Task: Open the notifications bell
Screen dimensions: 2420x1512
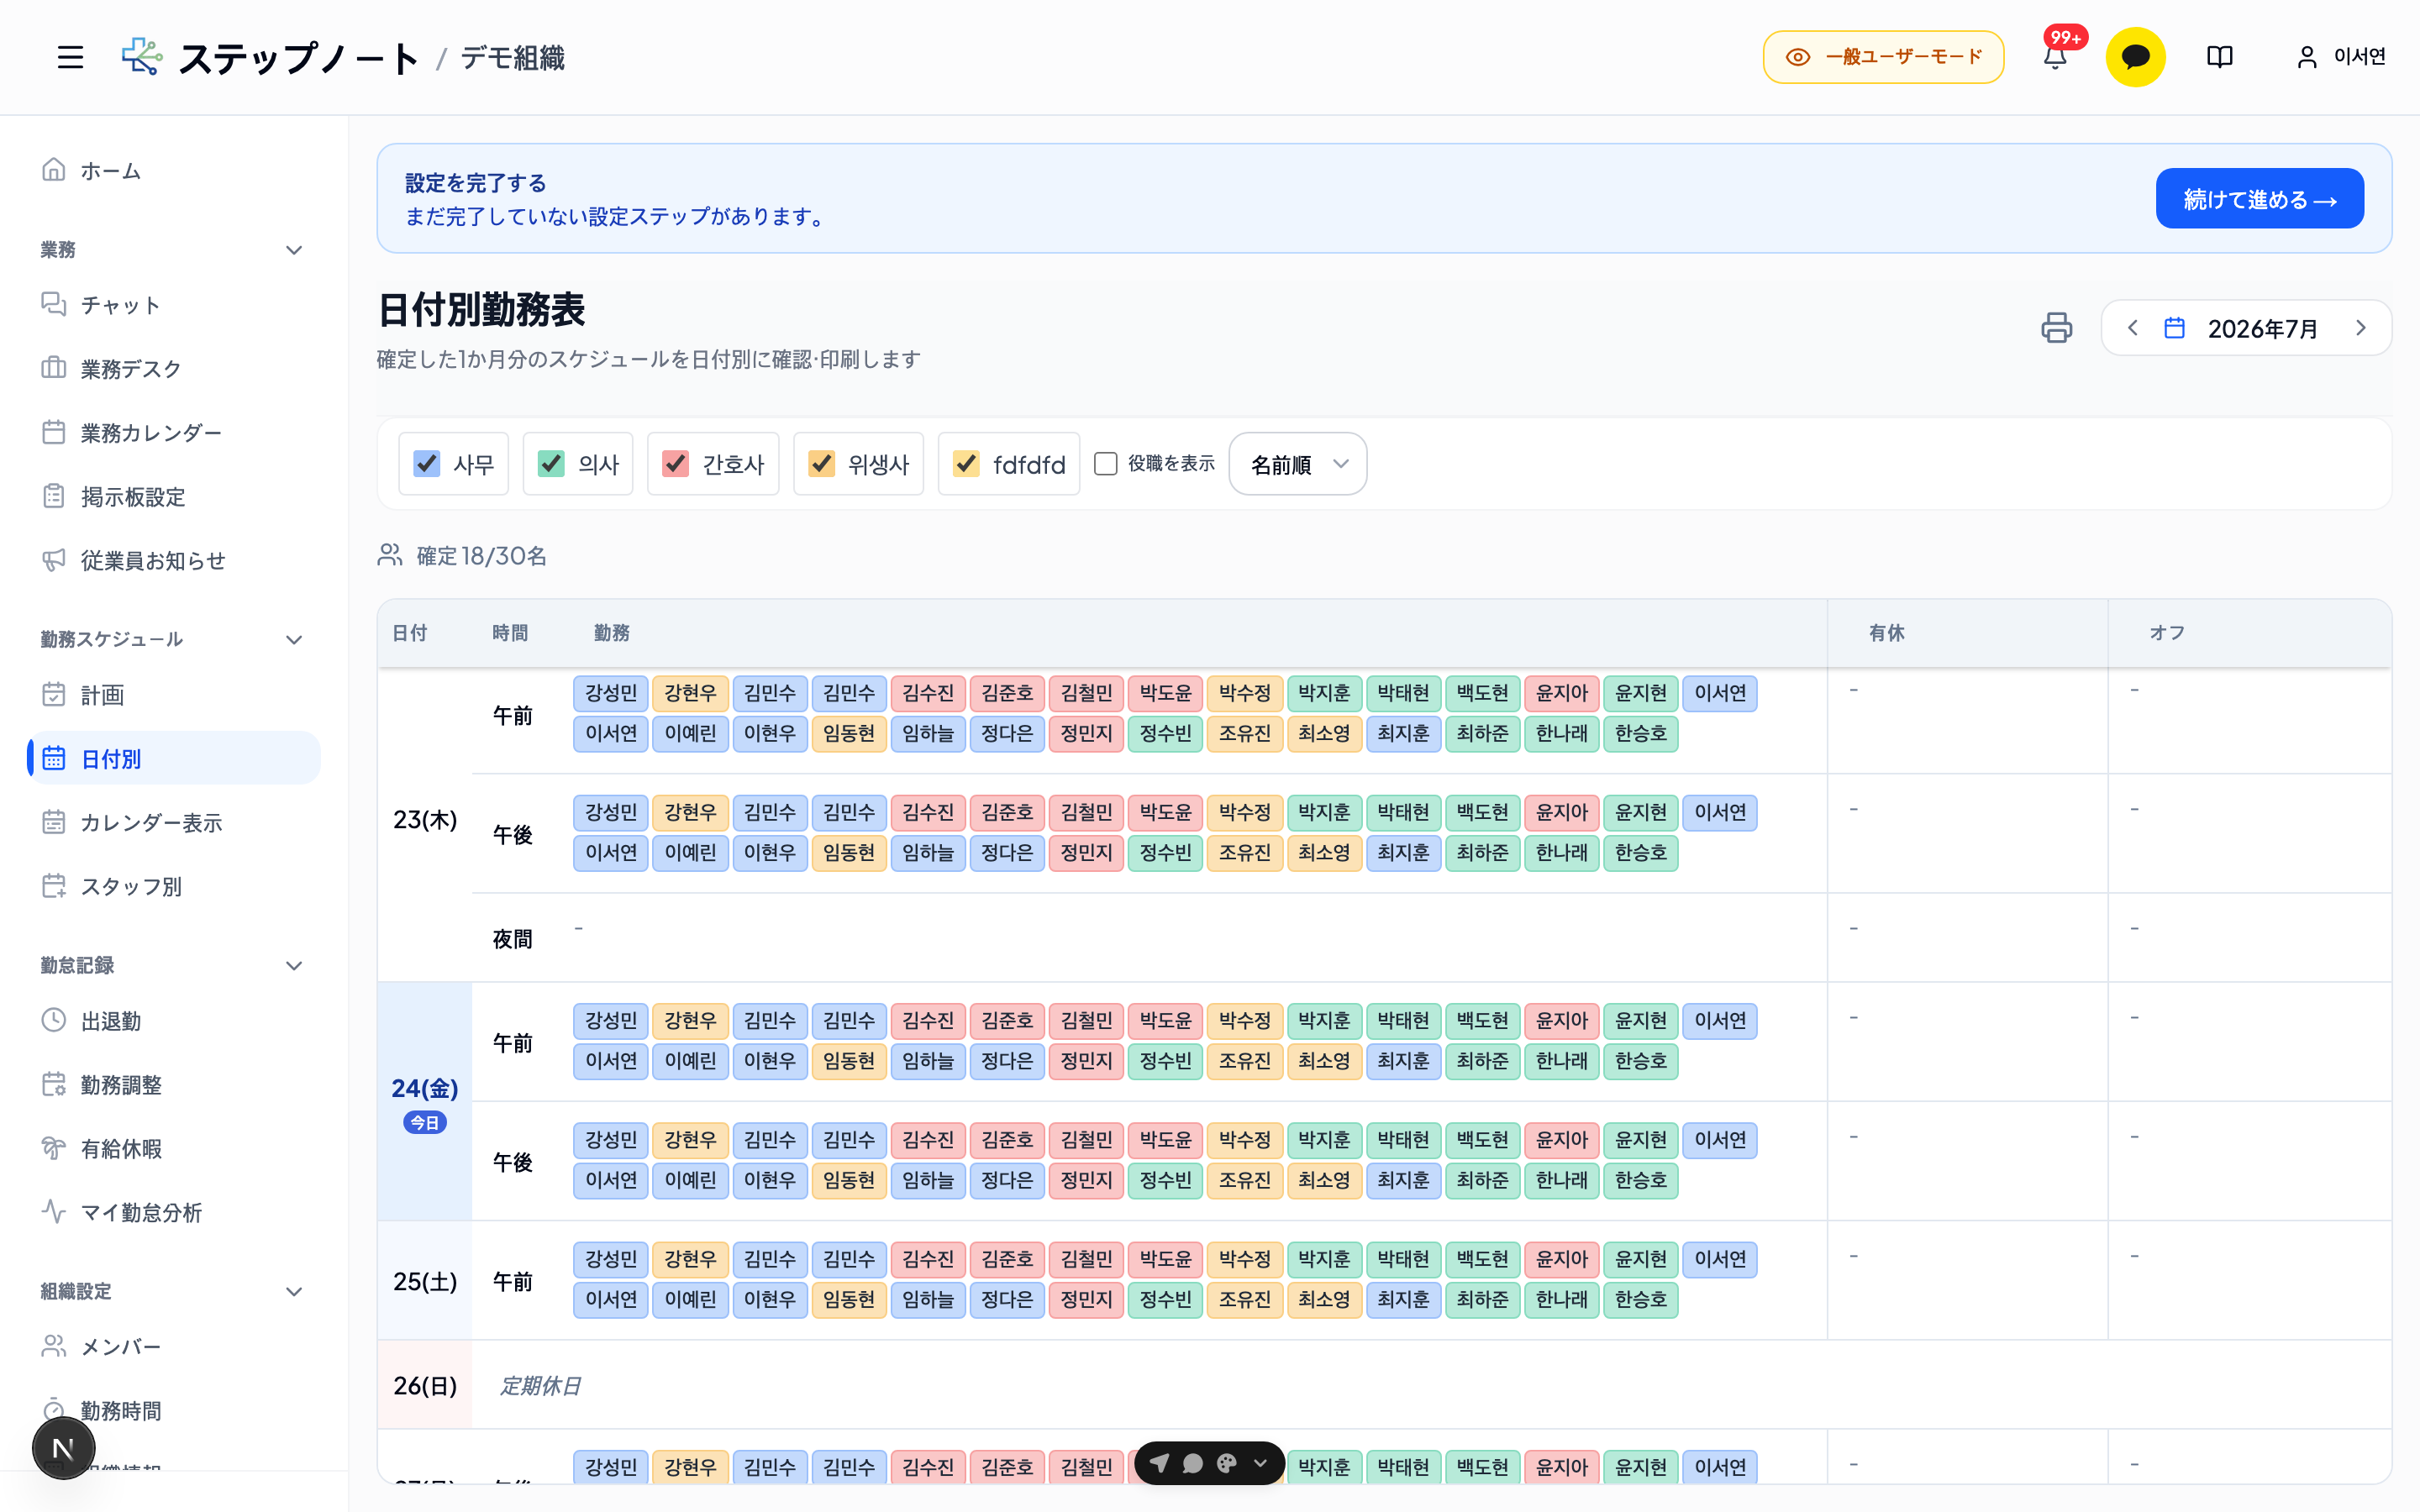Action: coord(2055,57)
